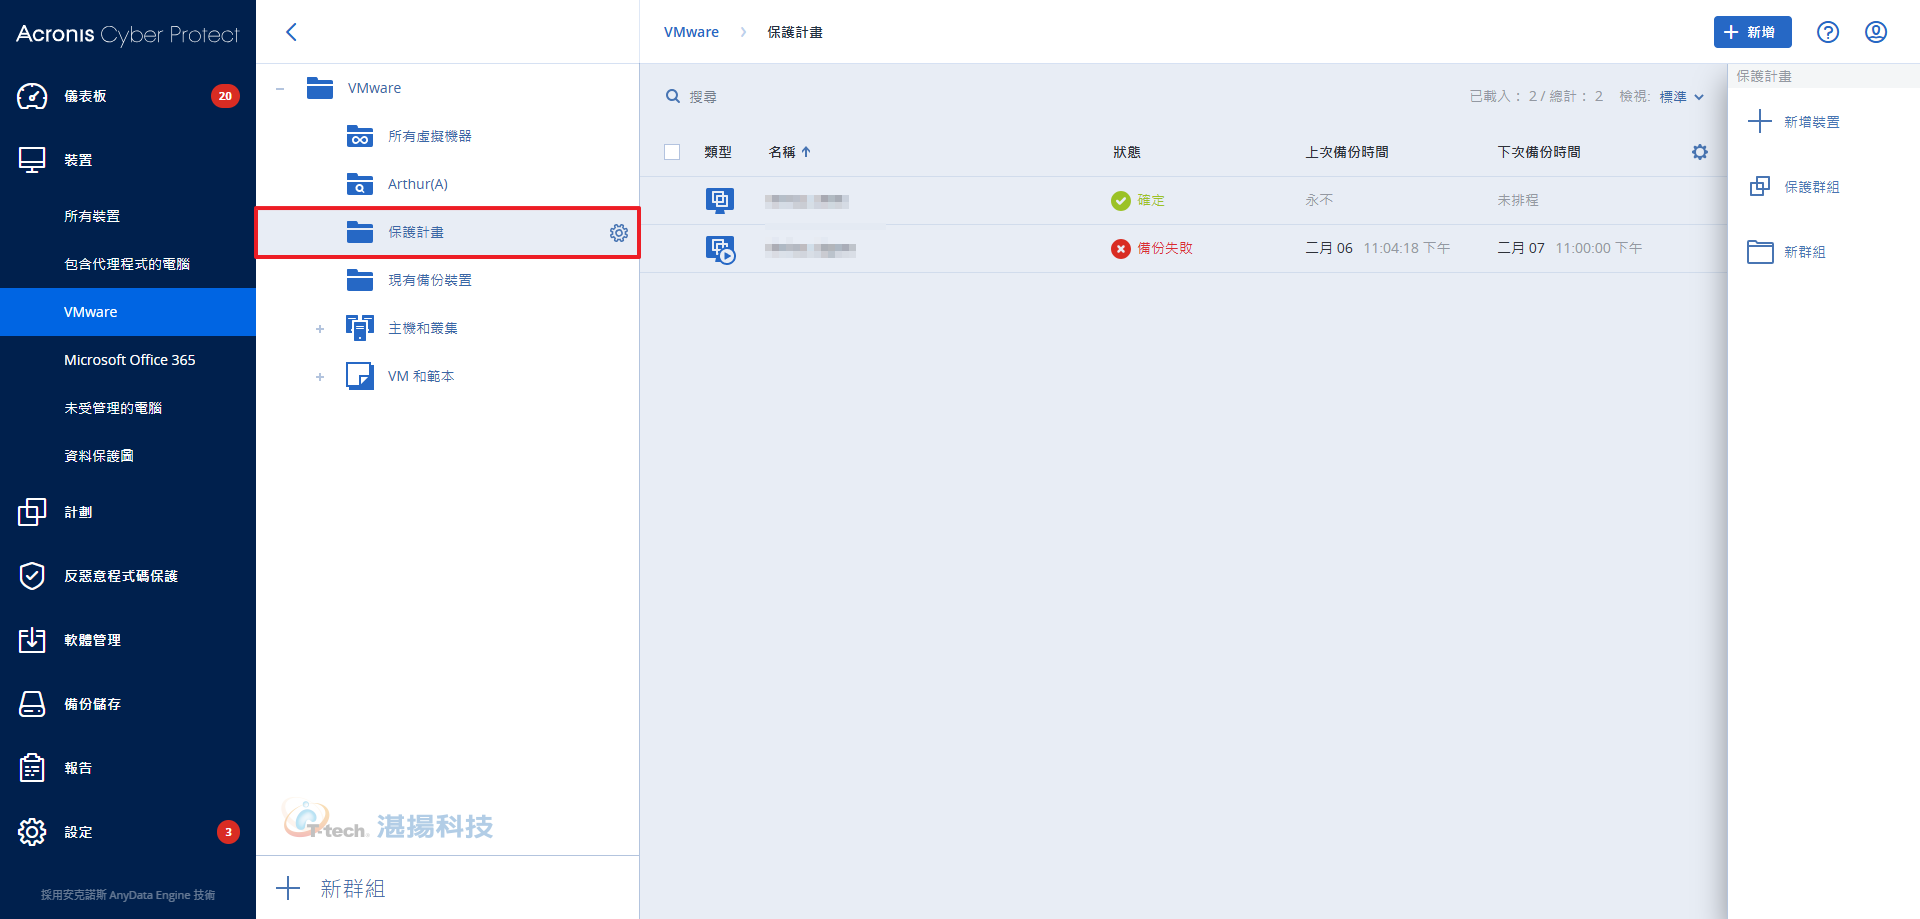Click the VMware breadcrumb link
1920x919 pixels.
691,32
